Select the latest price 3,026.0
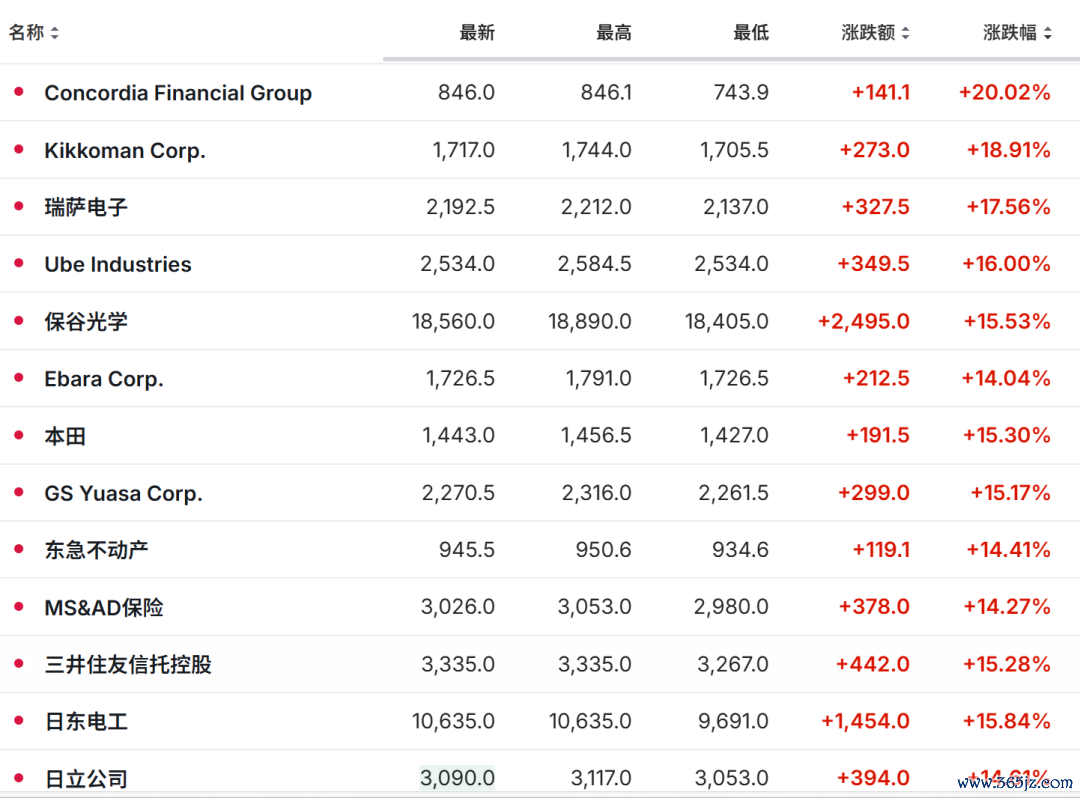1080x798 pixels. [x=457, y=607]
